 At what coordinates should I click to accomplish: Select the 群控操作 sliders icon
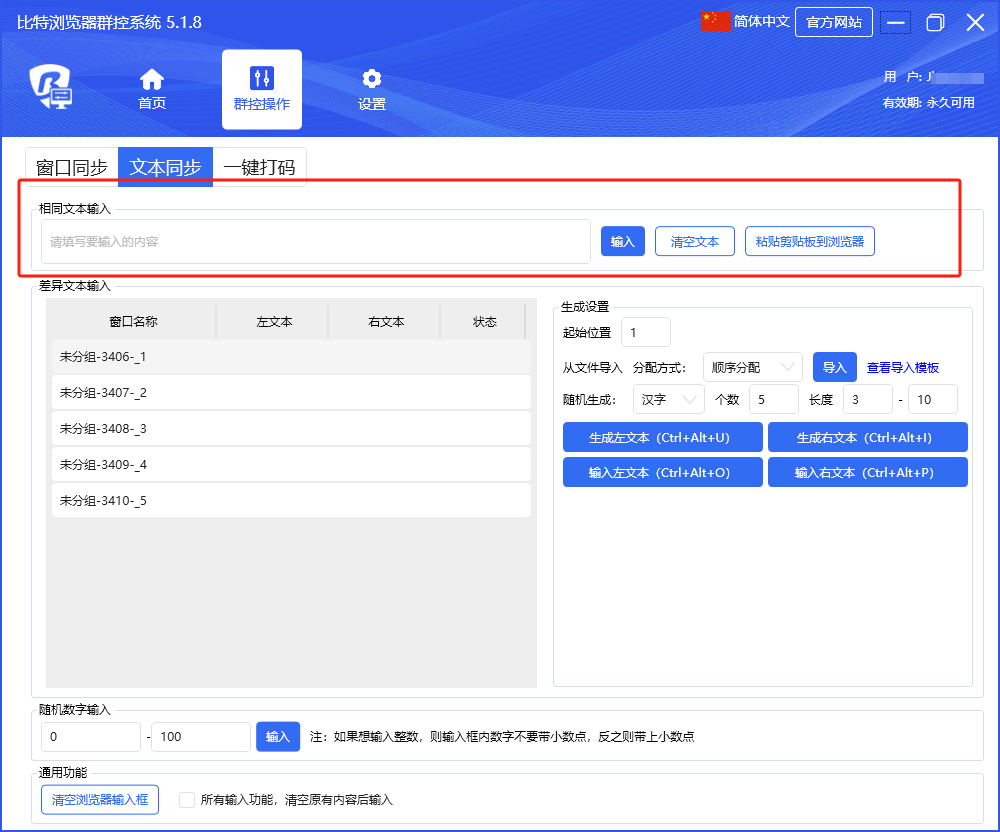(x=261, y=78)
